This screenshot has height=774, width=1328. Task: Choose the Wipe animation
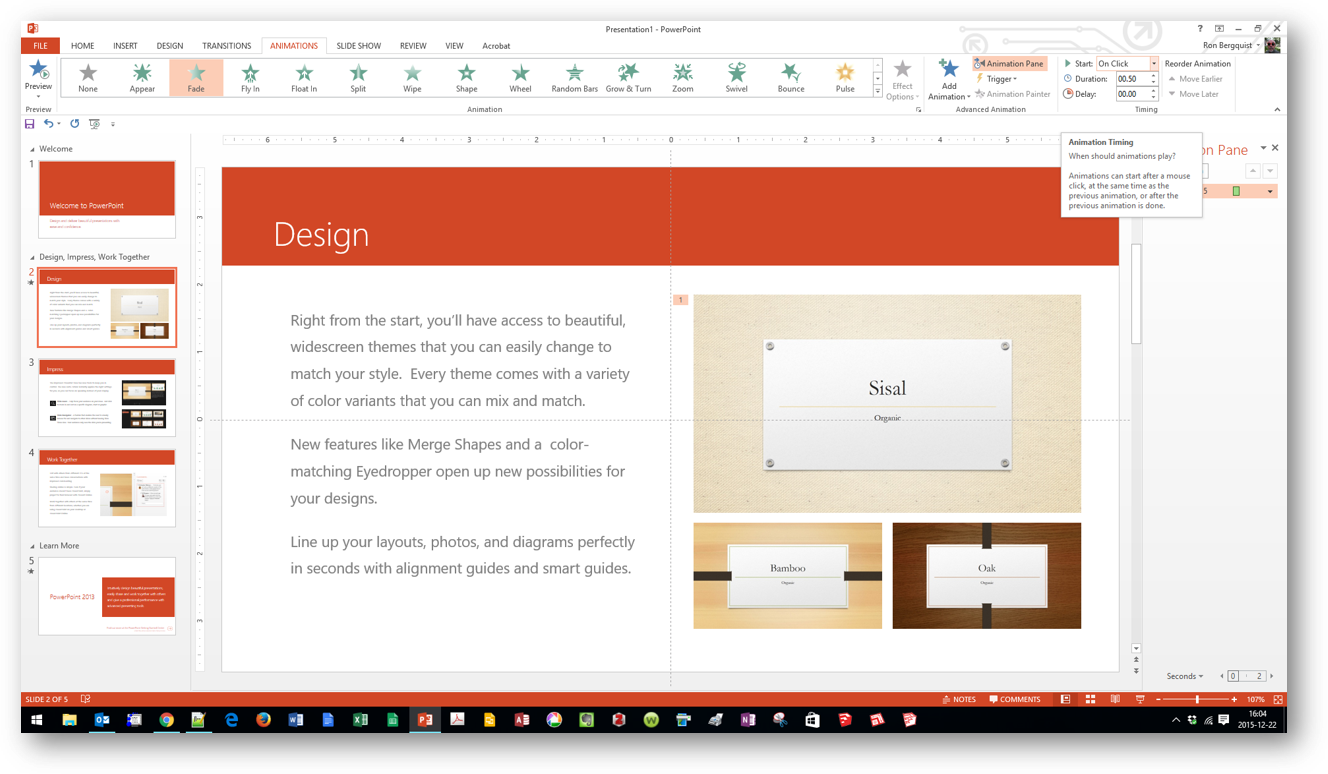click(x=412, y=77)
